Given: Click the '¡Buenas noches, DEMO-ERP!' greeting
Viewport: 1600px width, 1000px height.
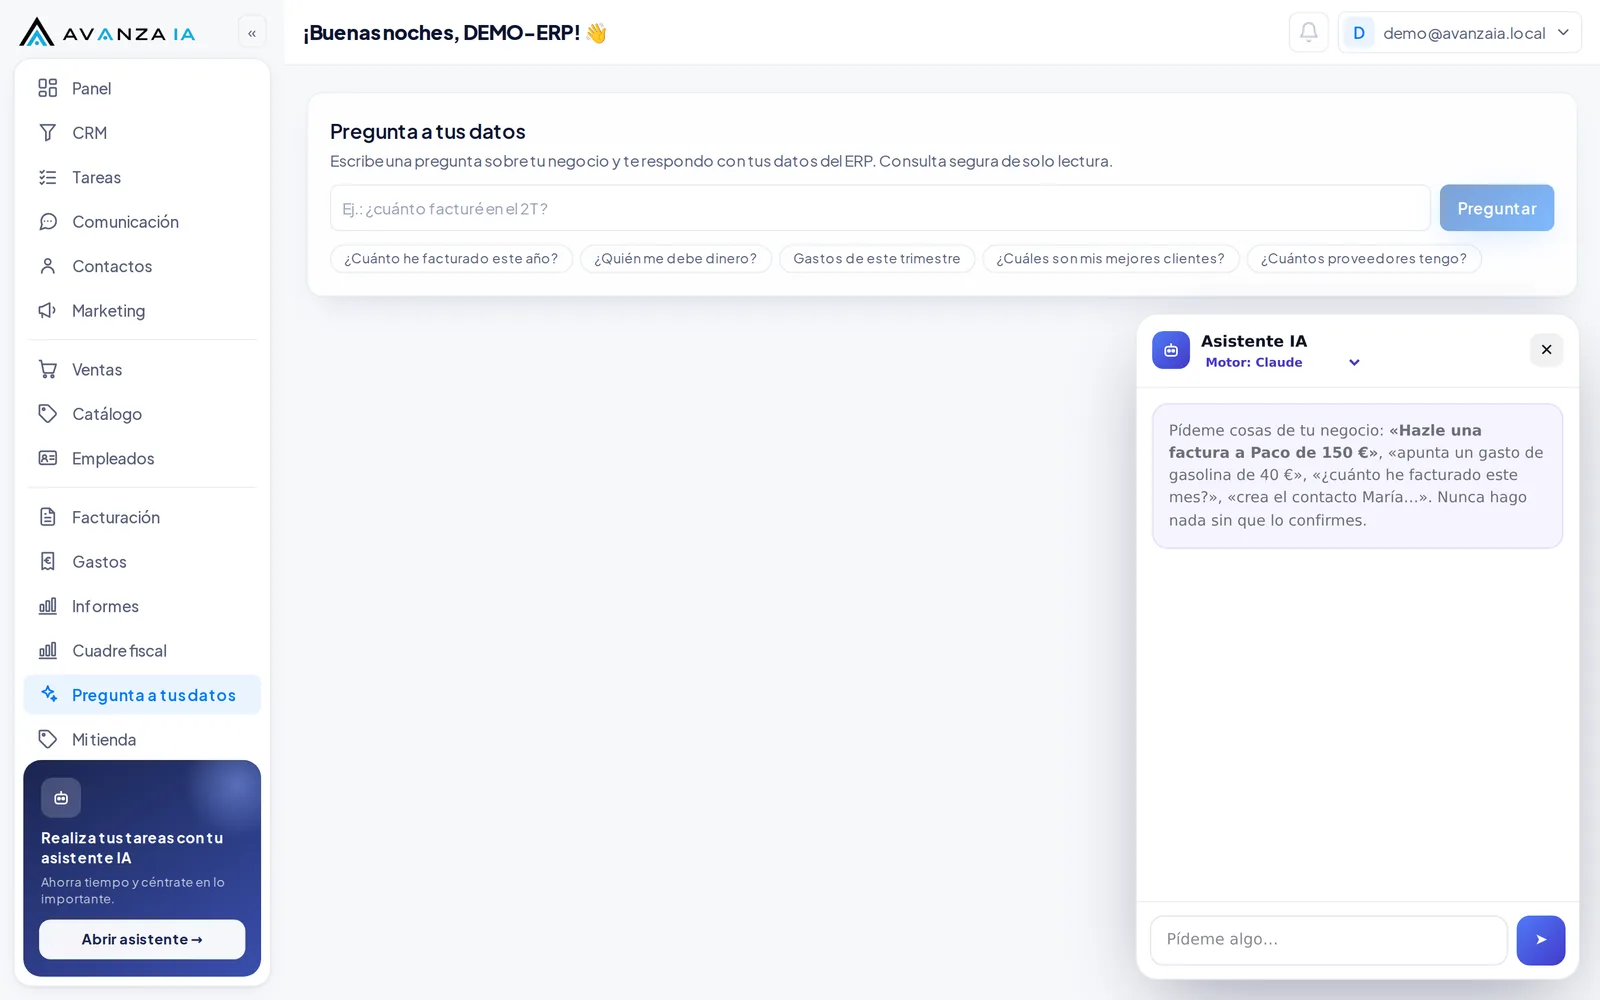Looking at the screenshot, I should click(455, 33).
